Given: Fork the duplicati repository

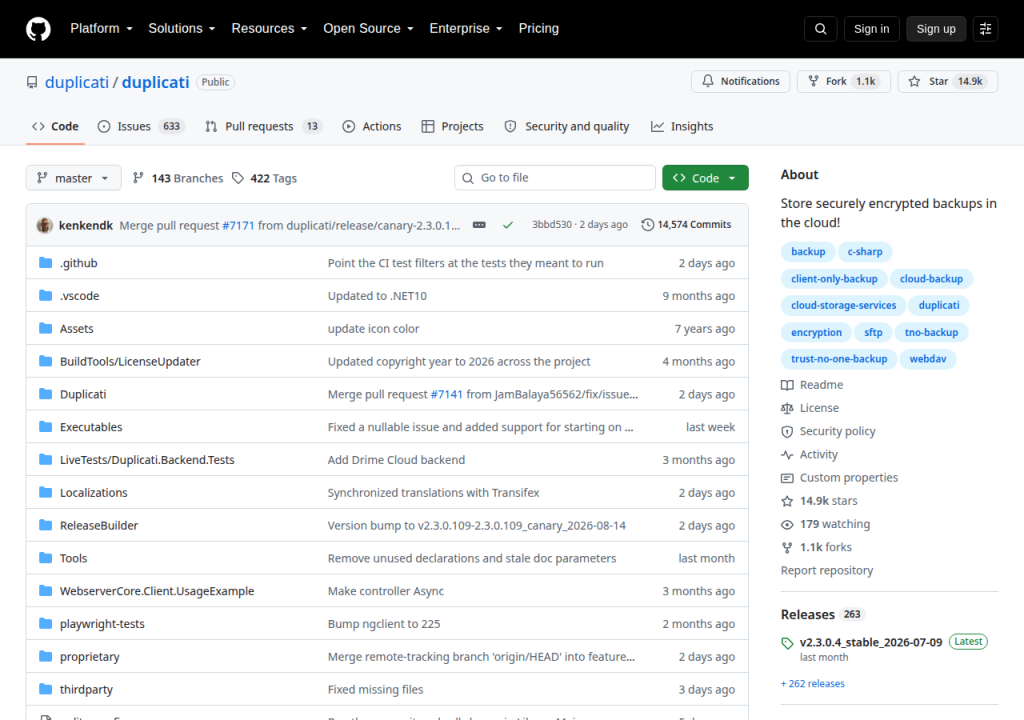Looking at the screenshot, I should (x=844, y=82).
